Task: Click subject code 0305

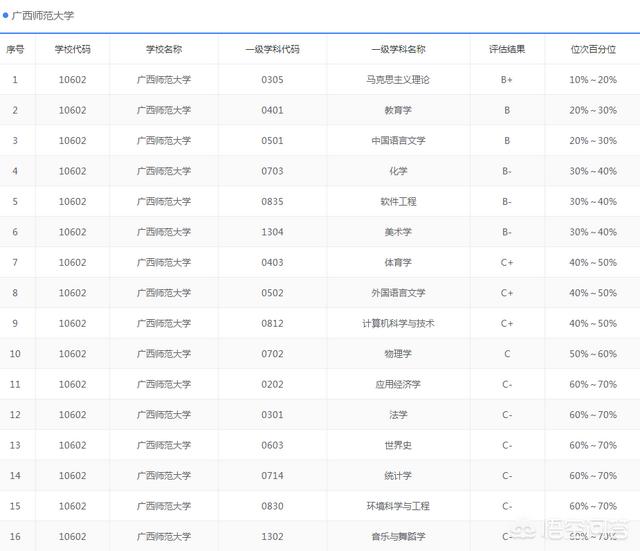Action: [x=272, y=80]
